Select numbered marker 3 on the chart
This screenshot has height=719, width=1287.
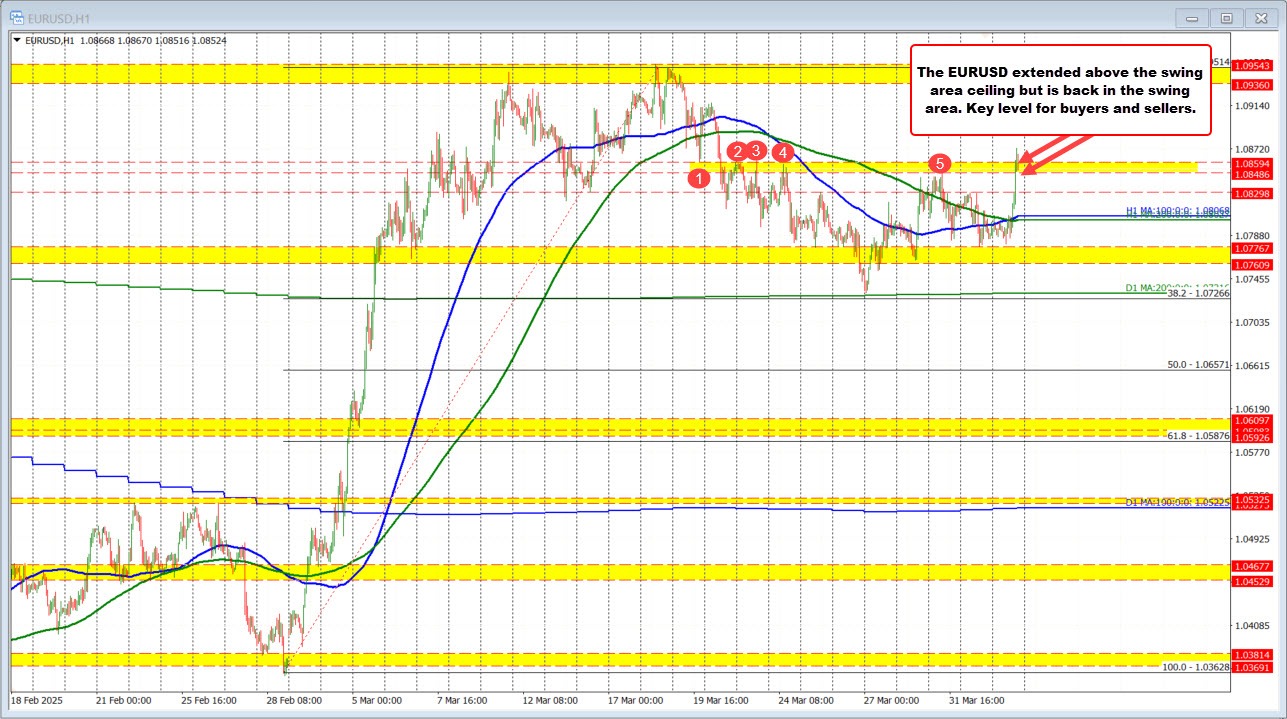click(x=755, y=150)
